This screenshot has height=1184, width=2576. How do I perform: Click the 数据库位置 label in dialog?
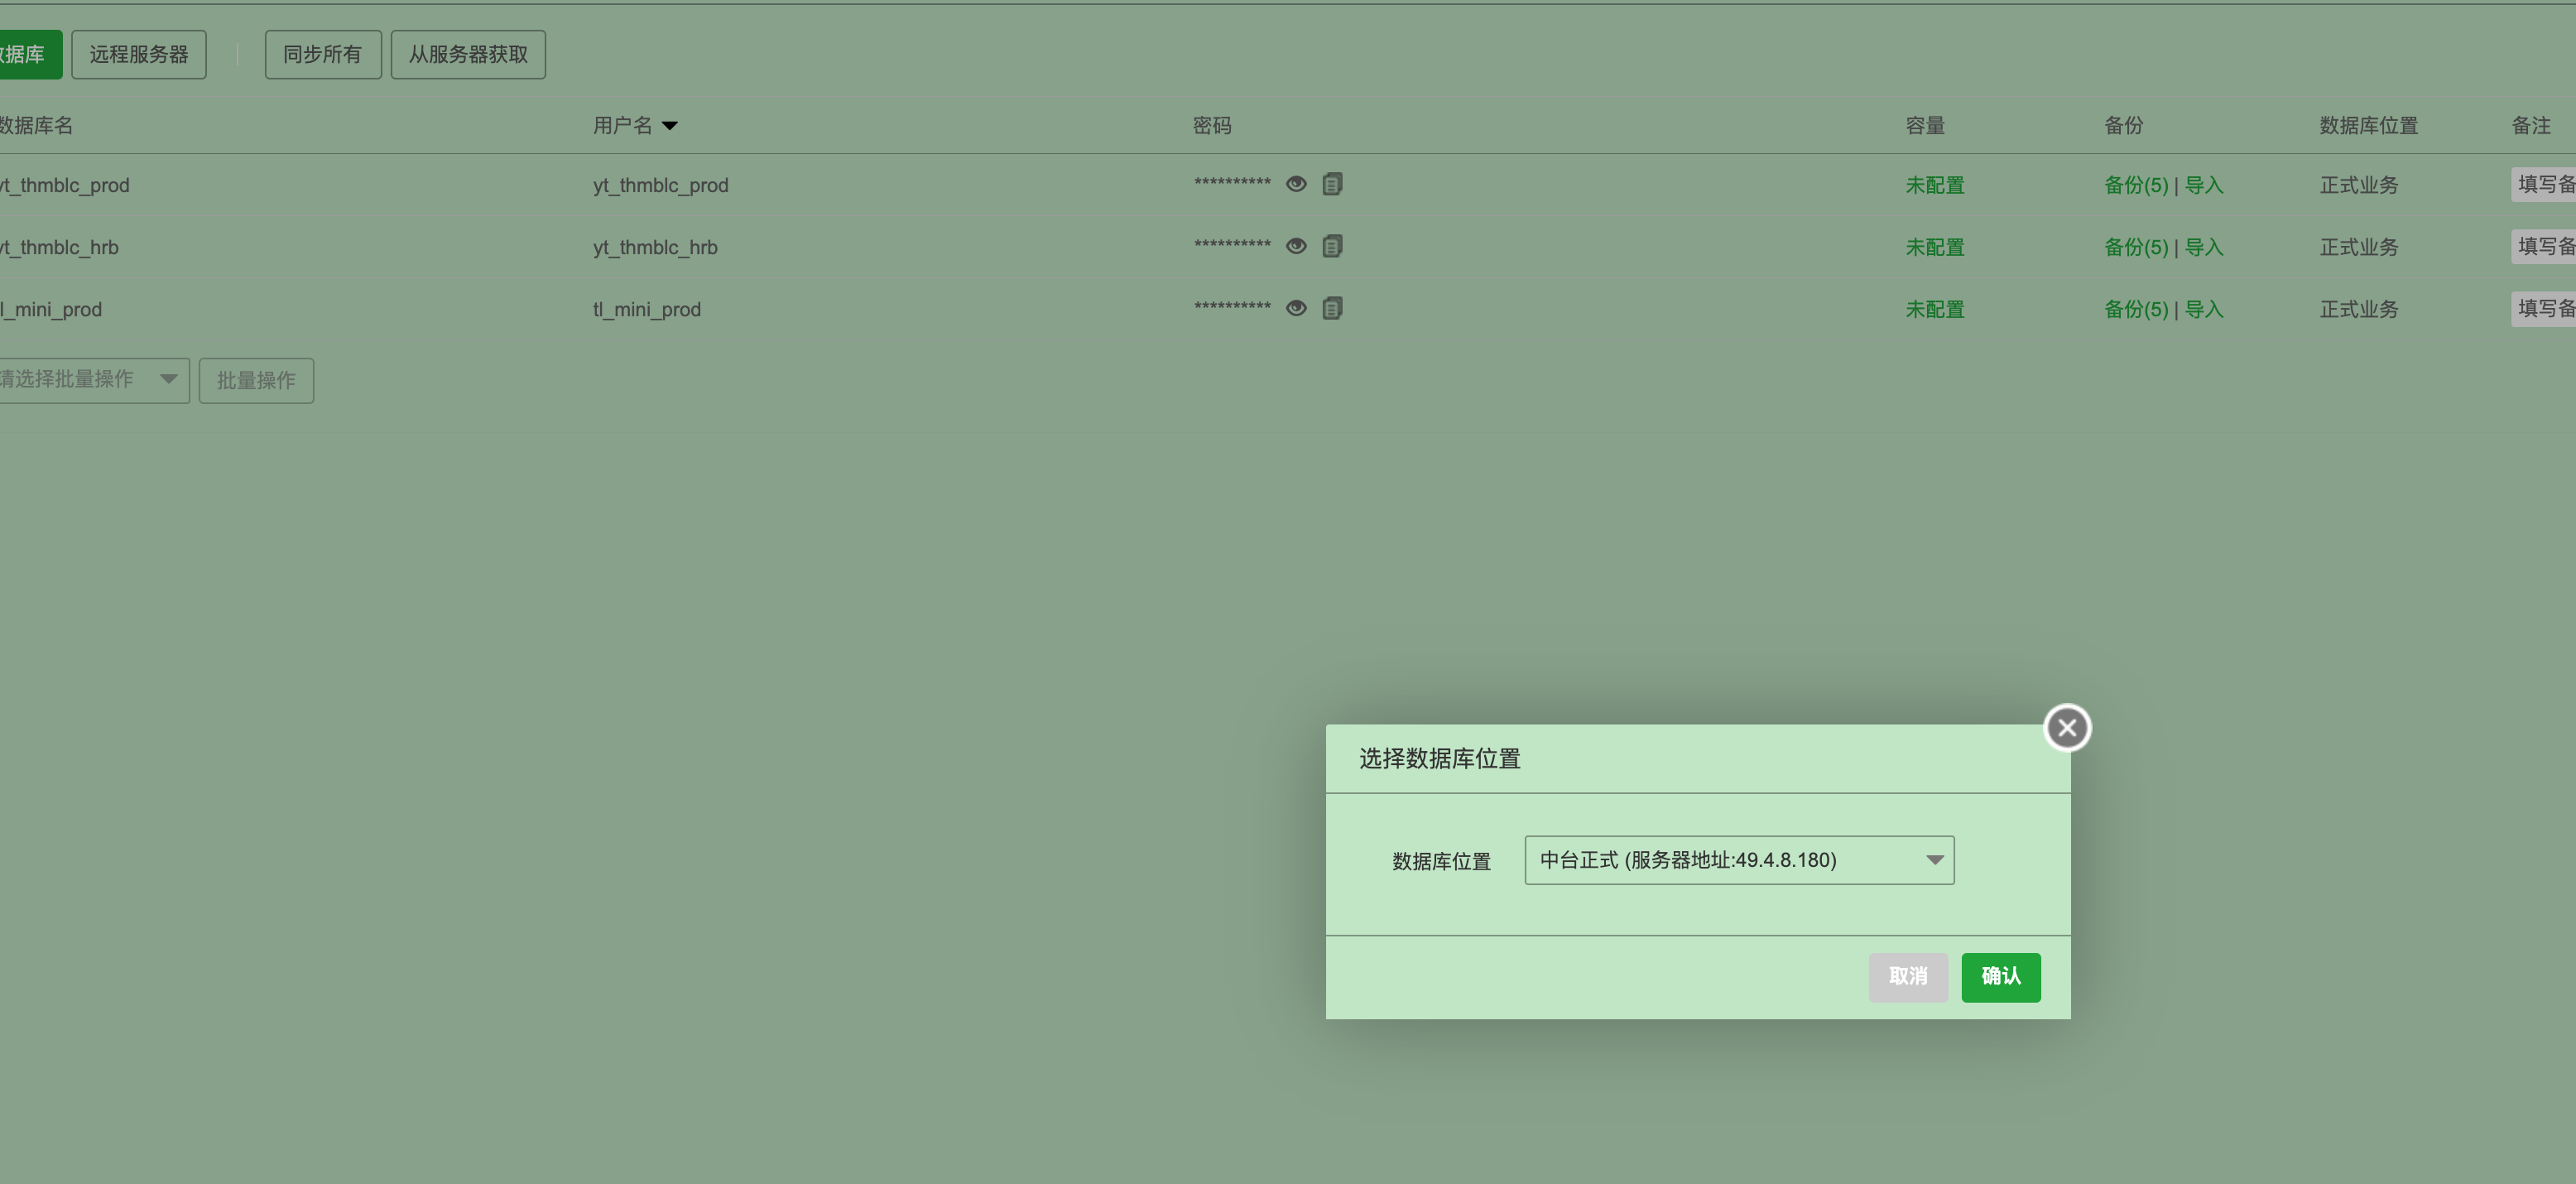coord(1442,861)
